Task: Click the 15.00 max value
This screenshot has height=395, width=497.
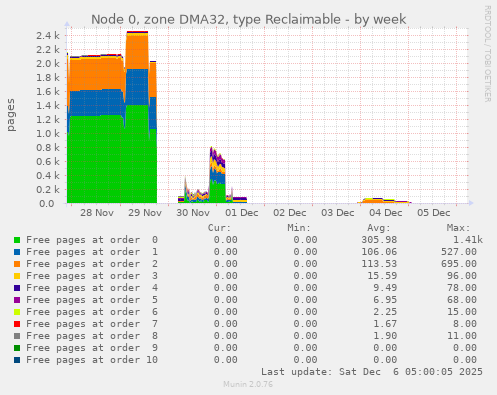Action: 462,312
